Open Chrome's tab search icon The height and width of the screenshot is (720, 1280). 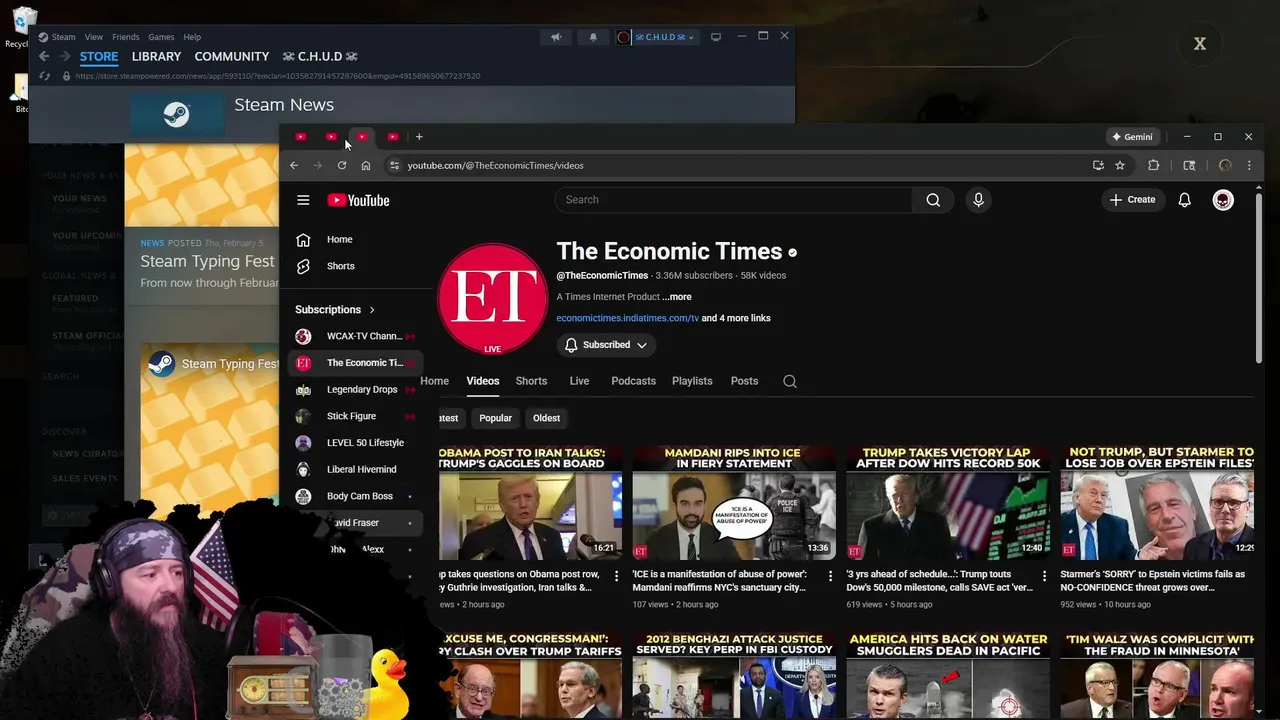point(1189,165)
